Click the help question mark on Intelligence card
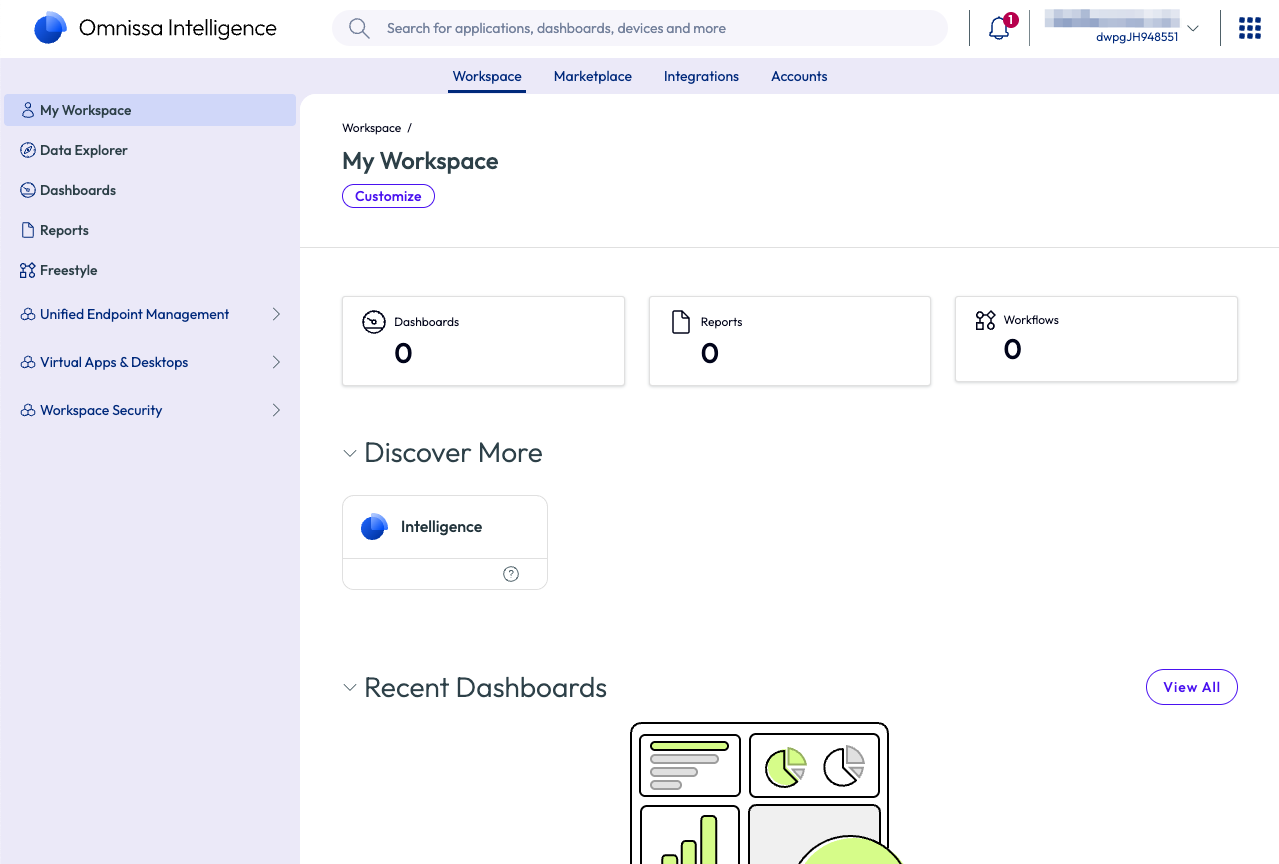The image size is (1279, 864). click(x=511, y=574)
